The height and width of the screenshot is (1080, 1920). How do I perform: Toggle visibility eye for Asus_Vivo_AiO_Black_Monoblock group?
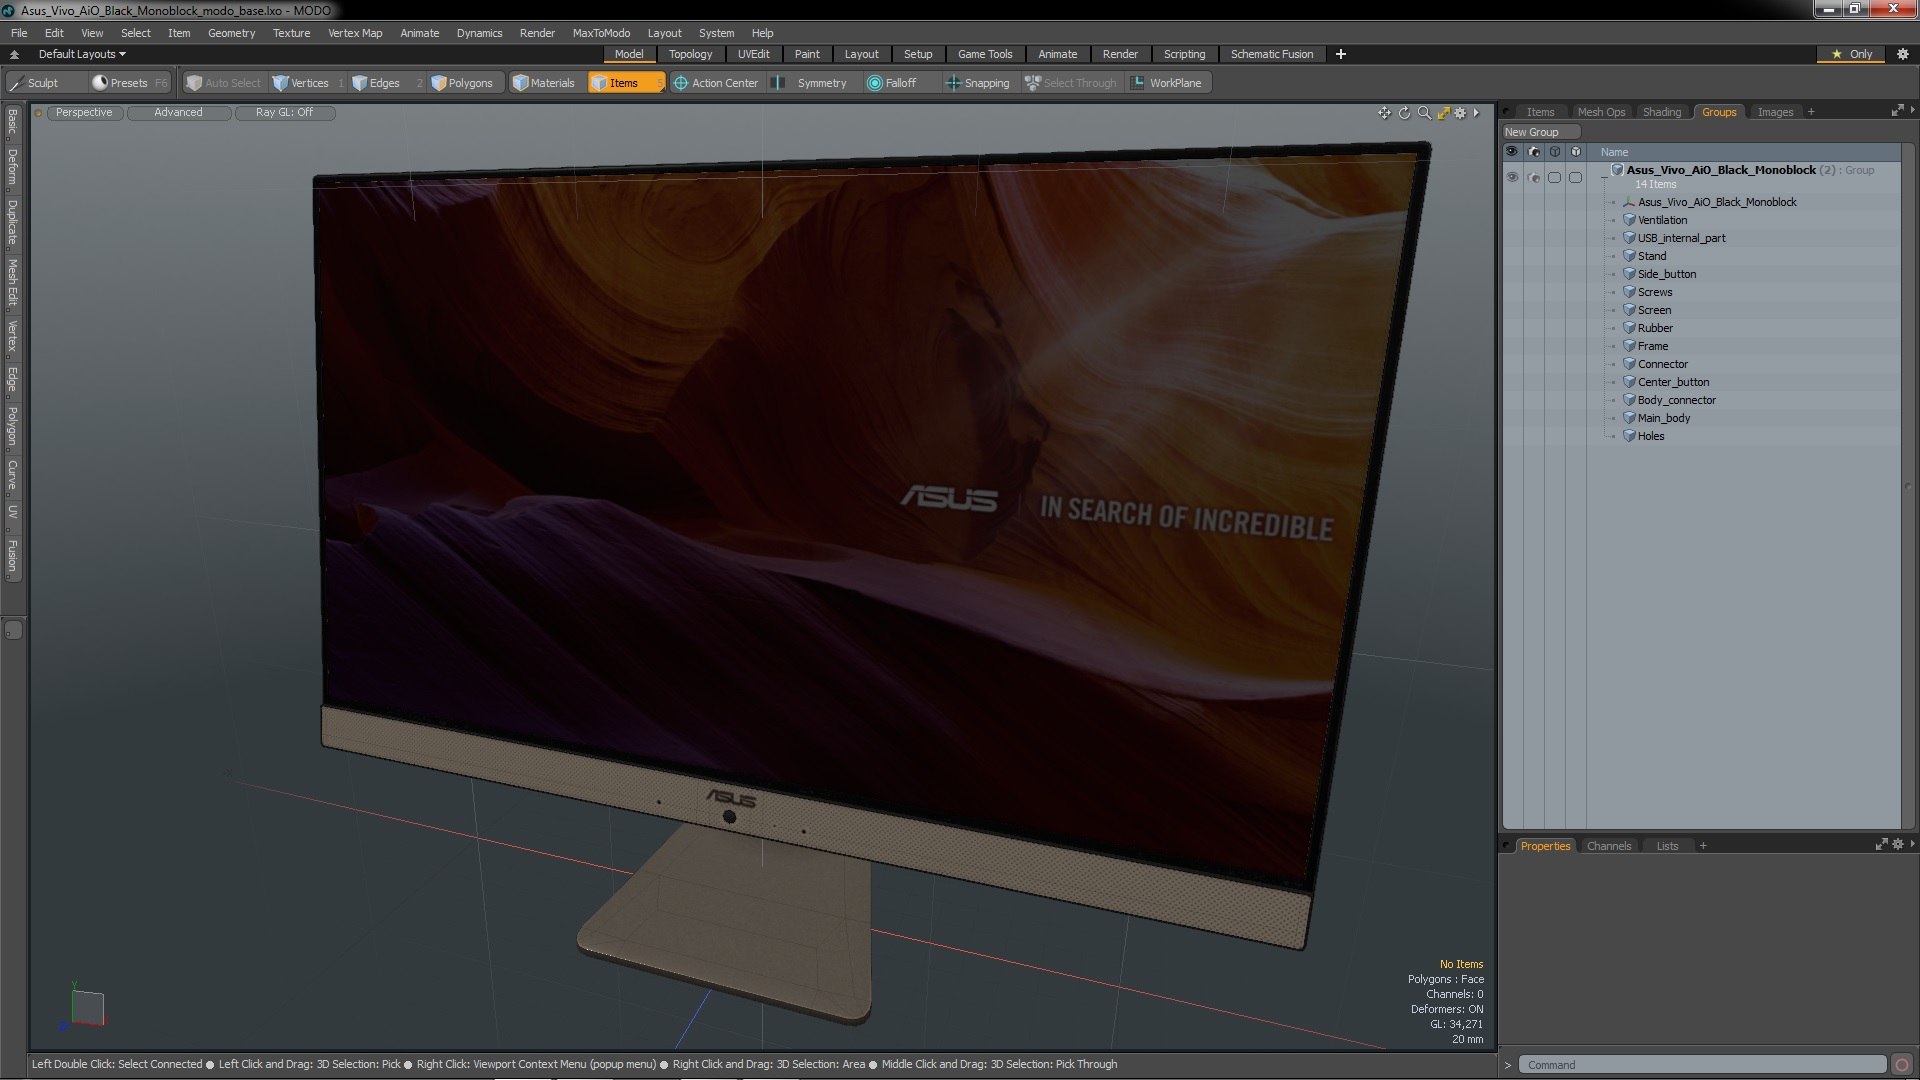tap(1511, 178)
